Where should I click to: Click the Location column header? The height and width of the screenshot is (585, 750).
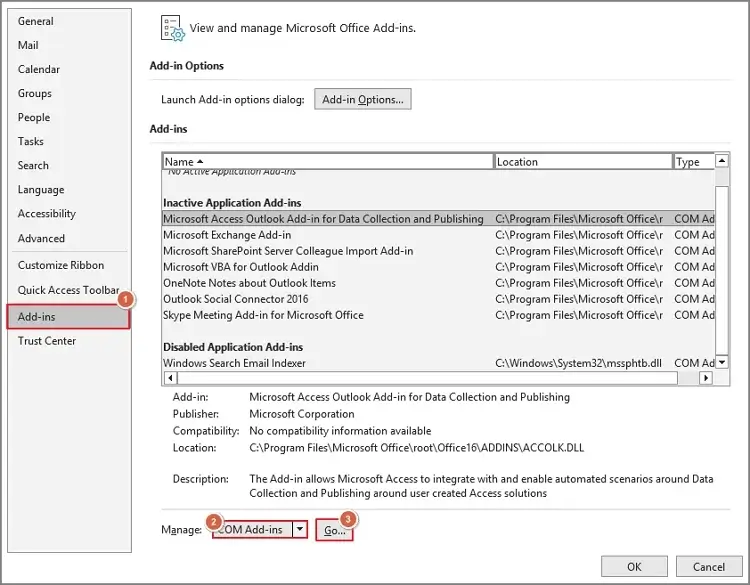pyautogui.click(x=583, y=161)
